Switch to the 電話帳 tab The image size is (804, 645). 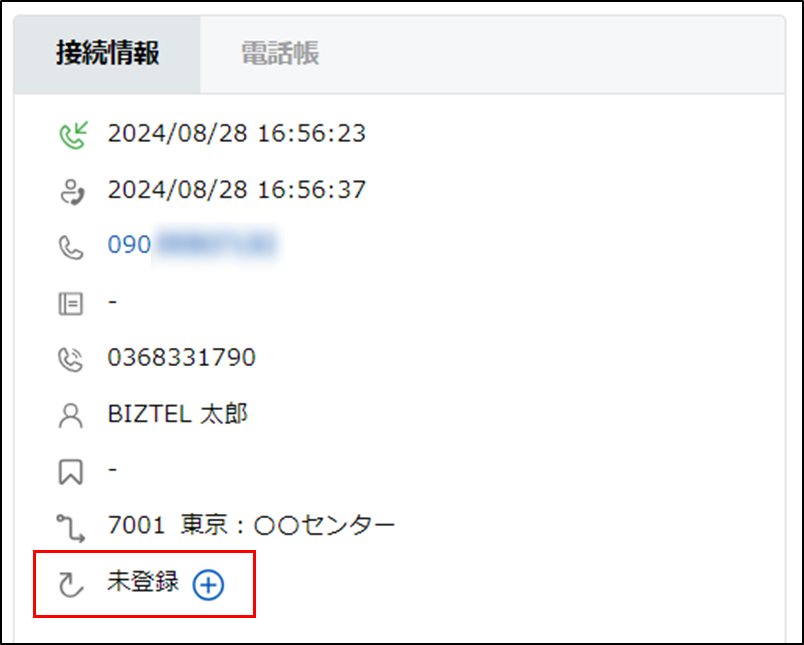click(x=279, y=54)
